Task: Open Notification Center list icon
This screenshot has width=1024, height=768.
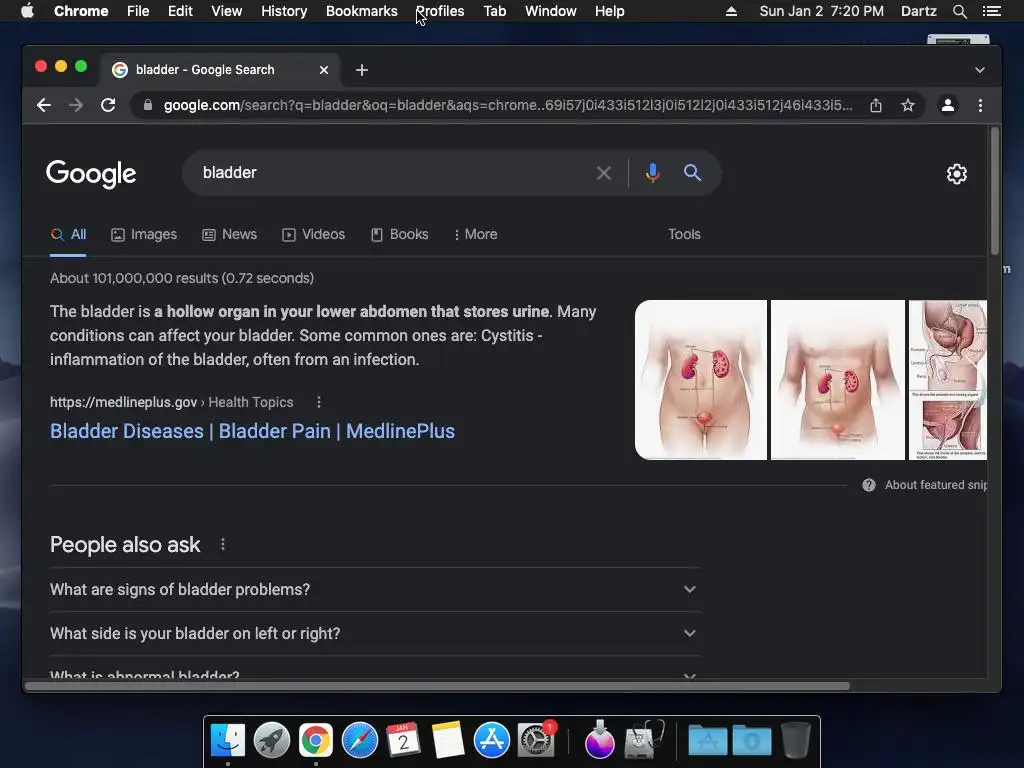Action: coord(991,11)
